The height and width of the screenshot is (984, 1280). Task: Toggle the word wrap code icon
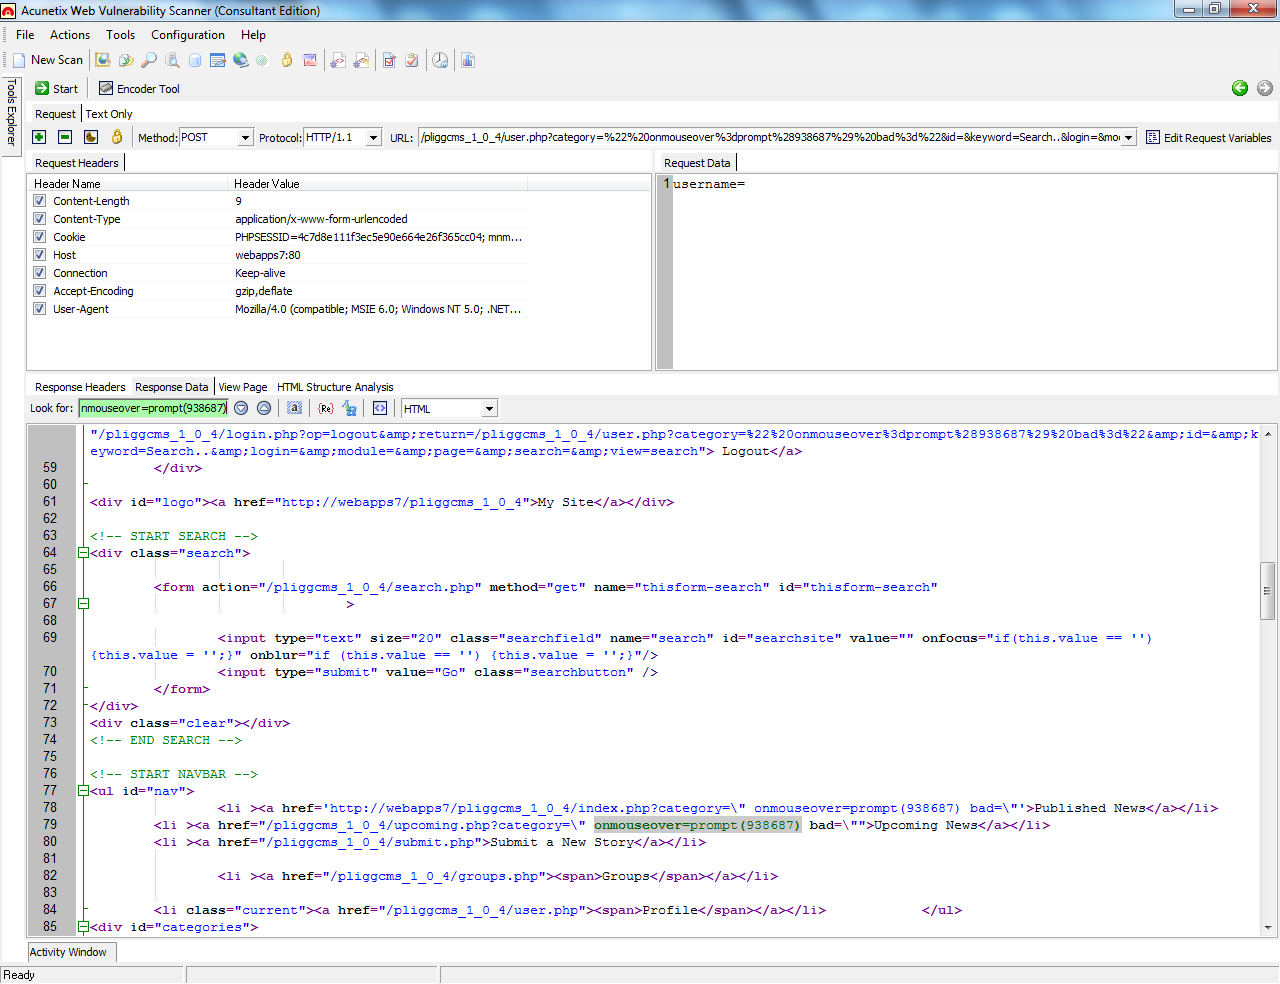[x=380, y=408]
